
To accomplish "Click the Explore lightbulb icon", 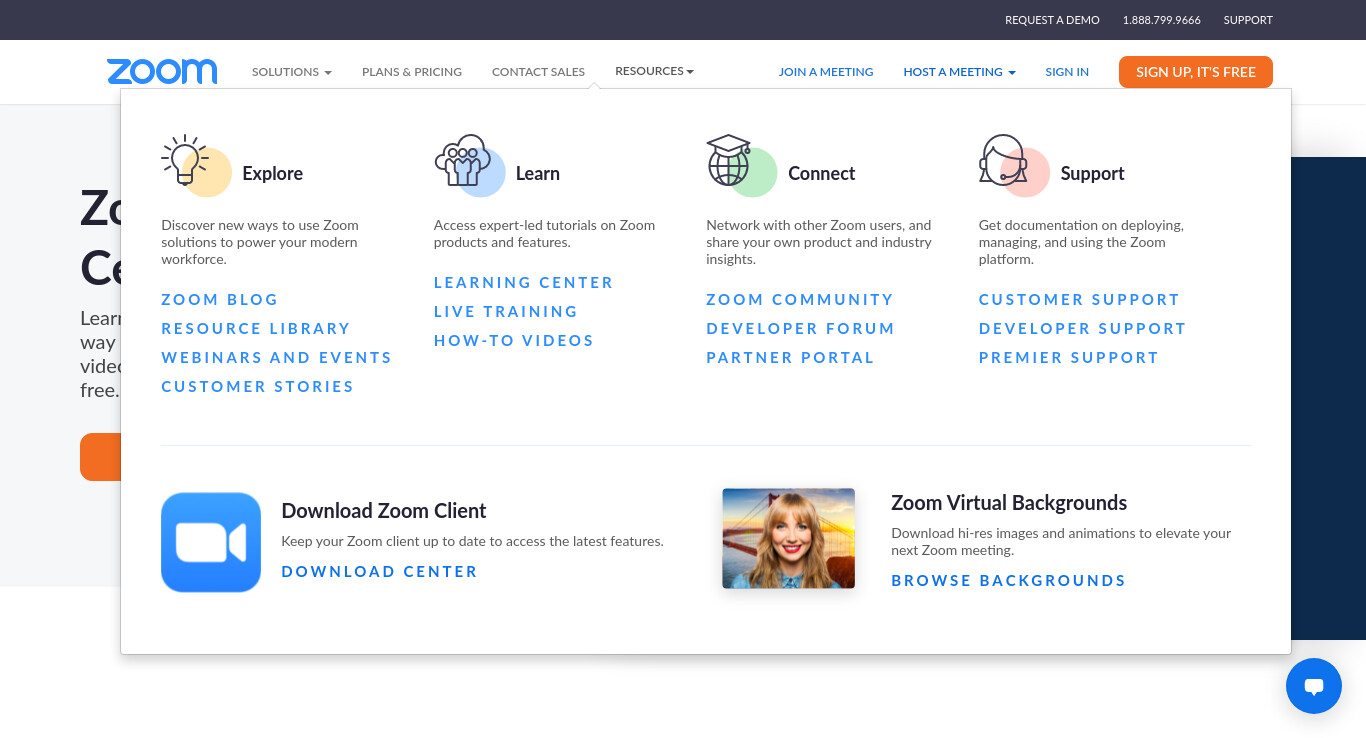I will pyautogui.click(x=185, y=161).
